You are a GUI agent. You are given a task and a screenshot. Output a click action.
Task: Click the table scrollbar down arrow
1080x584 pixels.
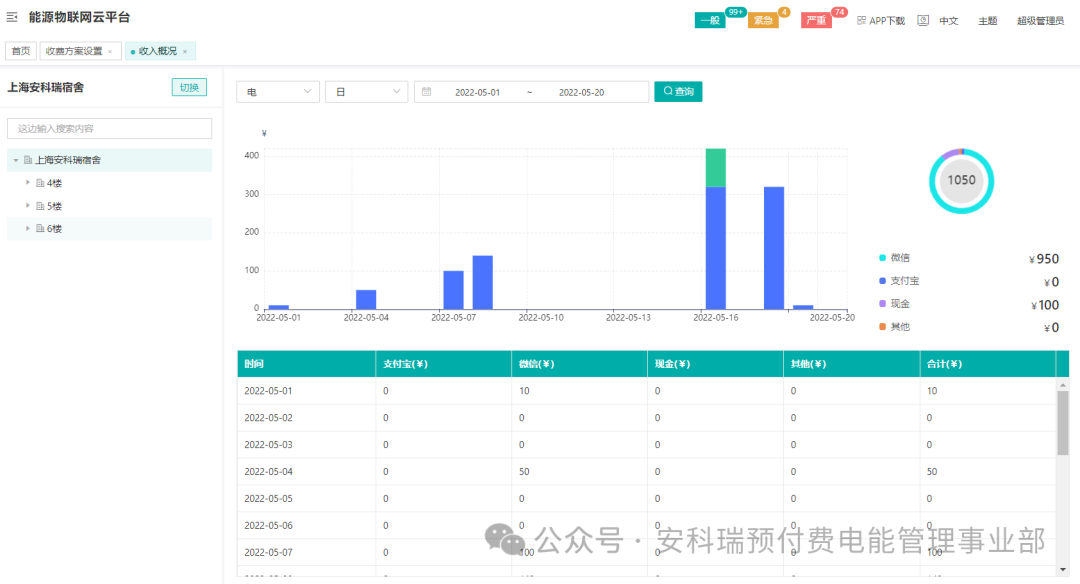1063,570
